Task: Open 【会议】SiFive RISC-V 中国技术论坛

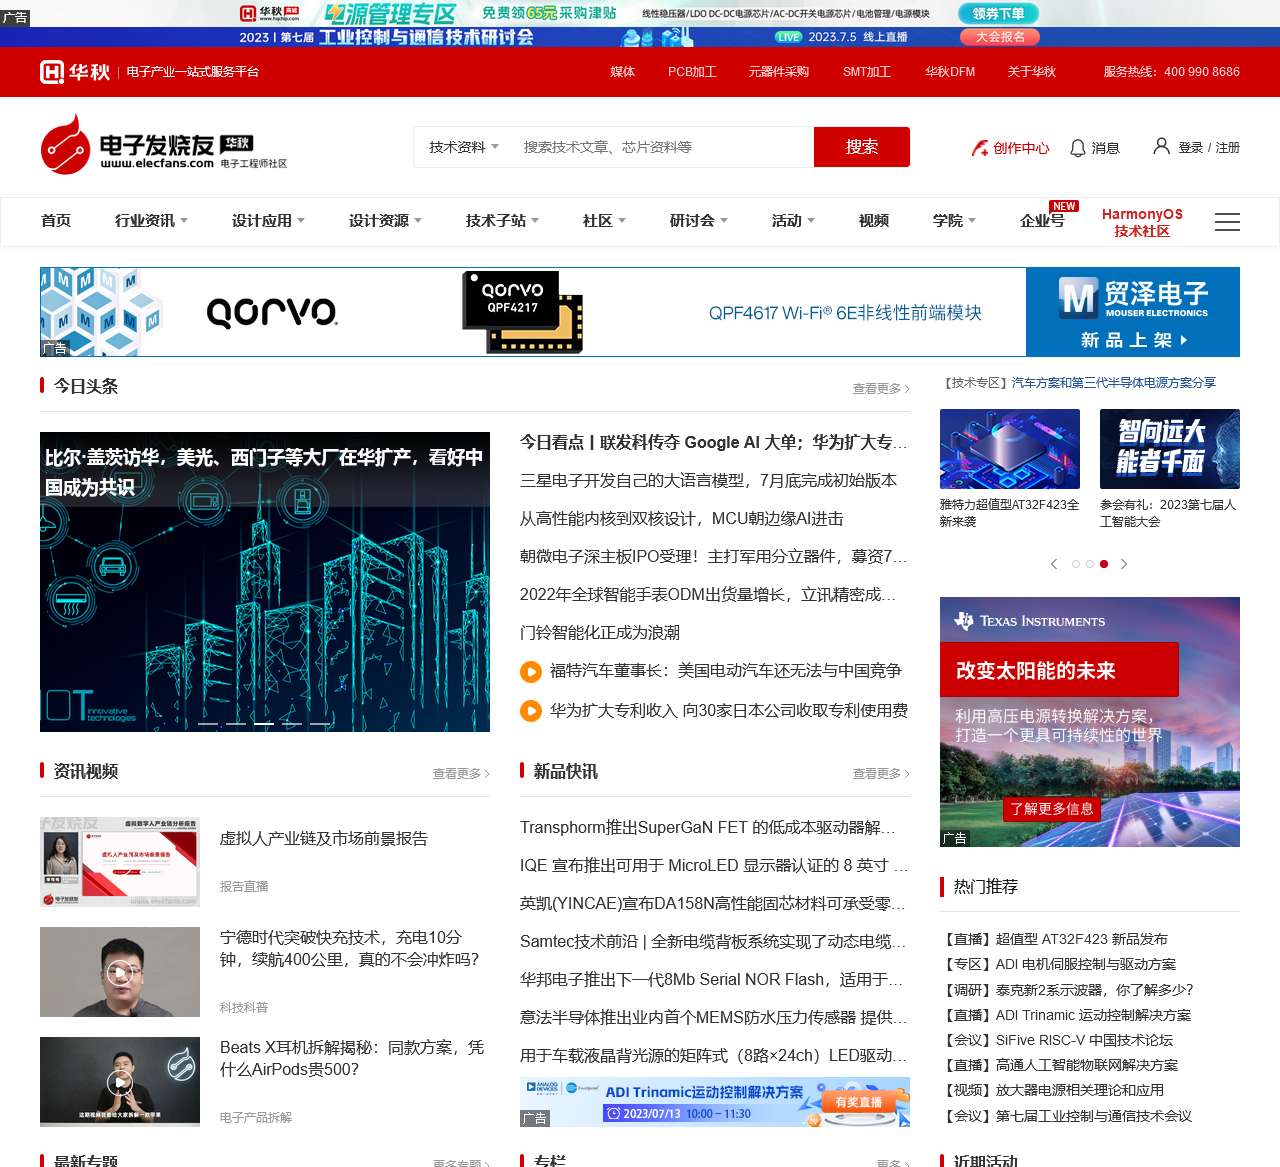Action: pos(1056,1040)
